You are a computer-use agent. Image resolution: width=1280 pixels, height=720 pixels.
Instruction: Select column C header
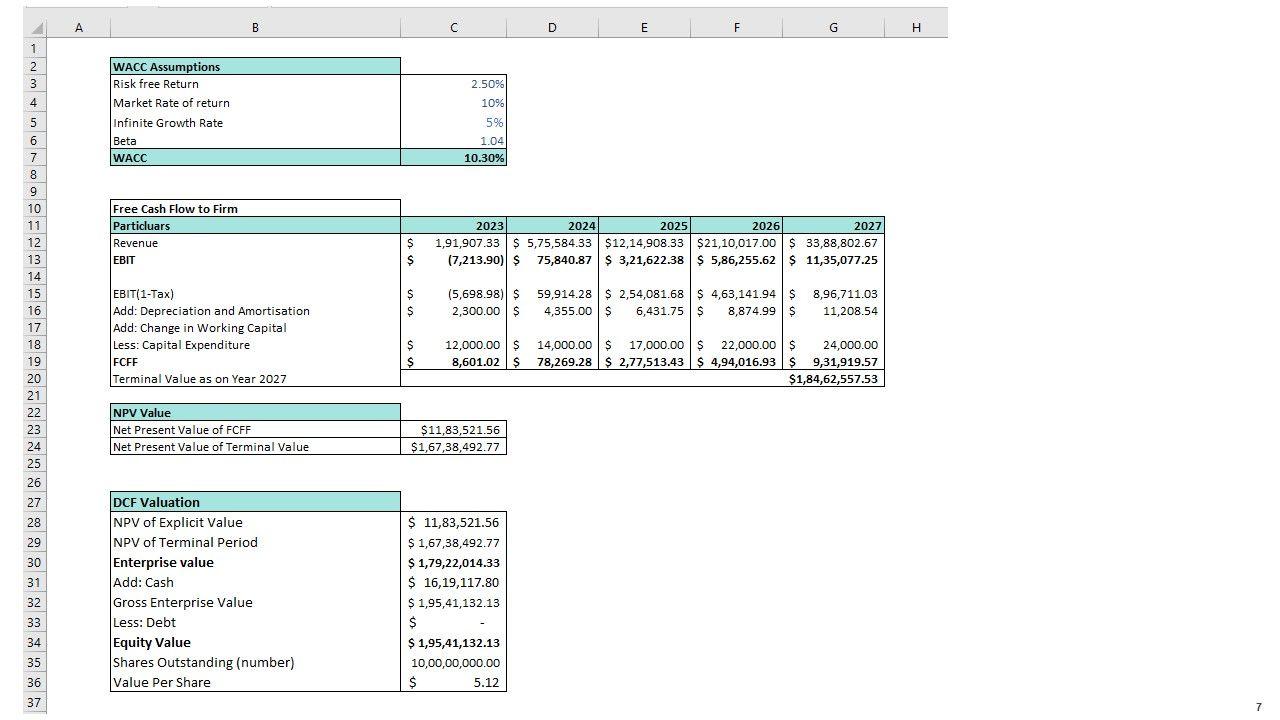453,28
